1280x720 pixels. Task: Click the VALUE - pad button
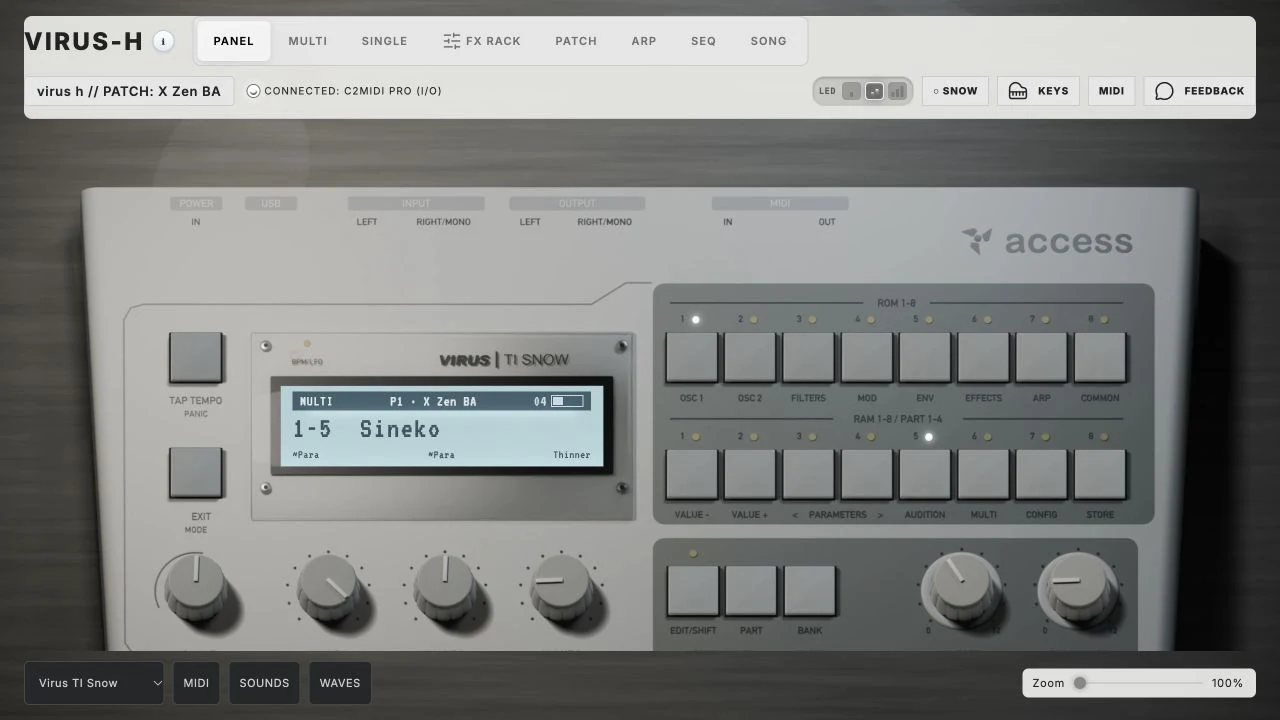point(692,474)
